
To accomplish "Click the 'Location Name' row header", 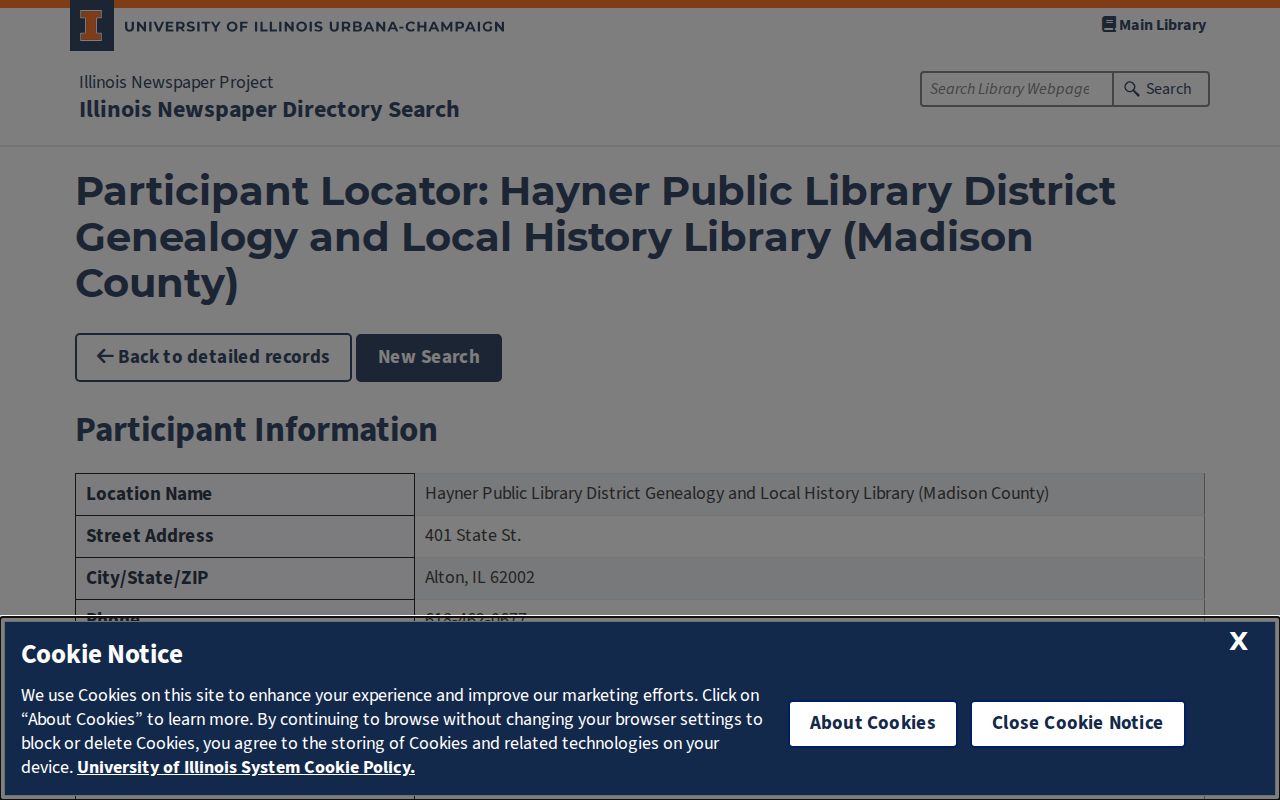I will click(x=245, y=494).
